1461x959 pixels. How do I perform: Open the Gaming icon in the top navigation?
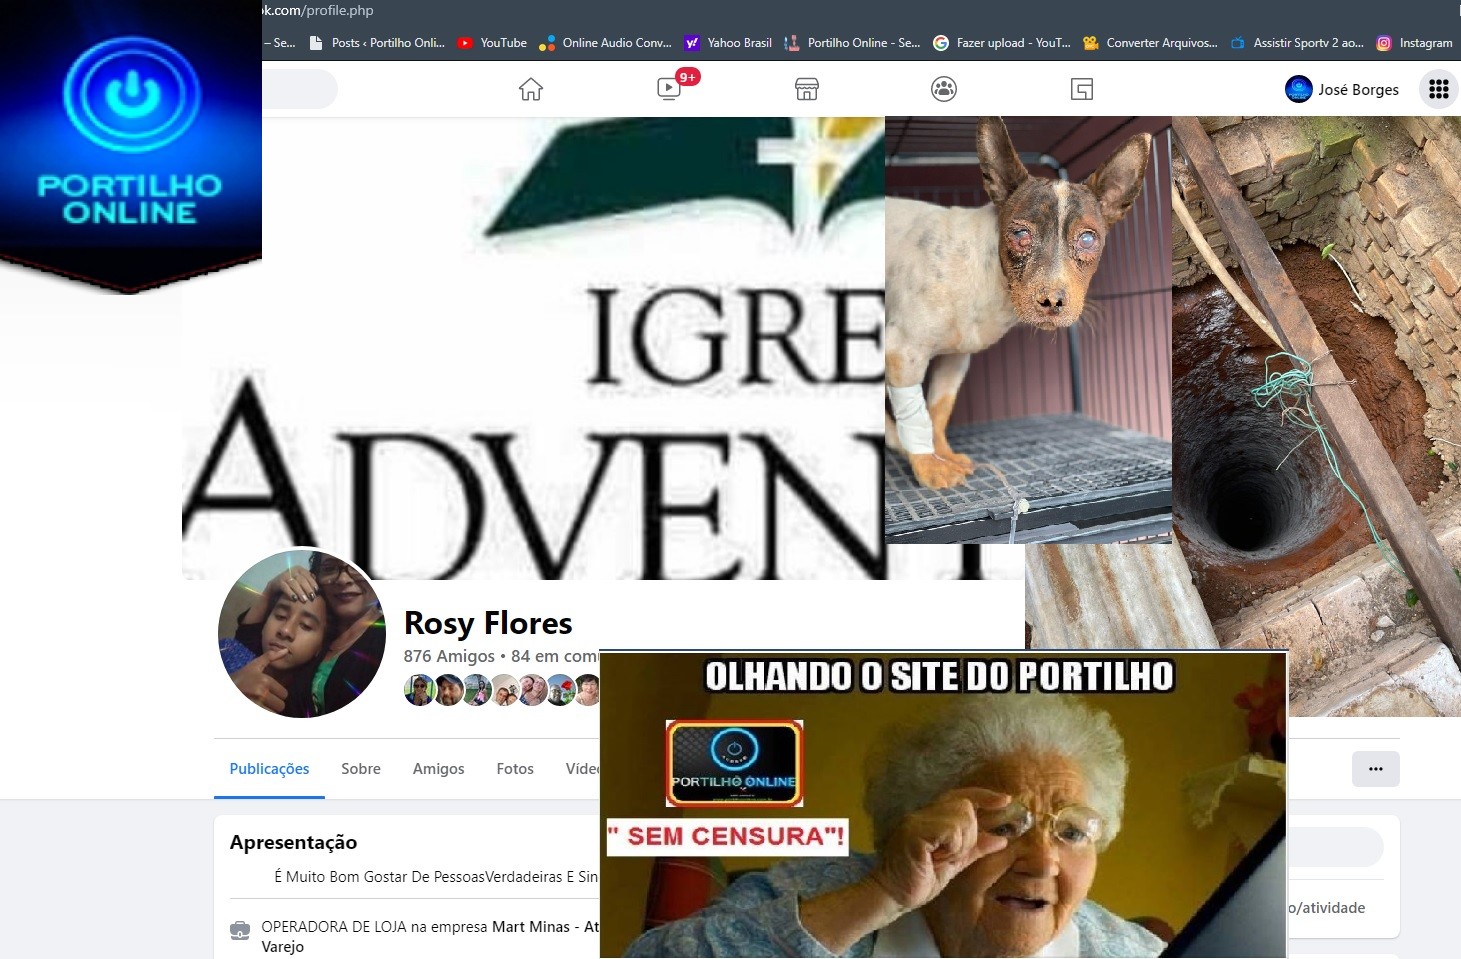[1082, 90]
